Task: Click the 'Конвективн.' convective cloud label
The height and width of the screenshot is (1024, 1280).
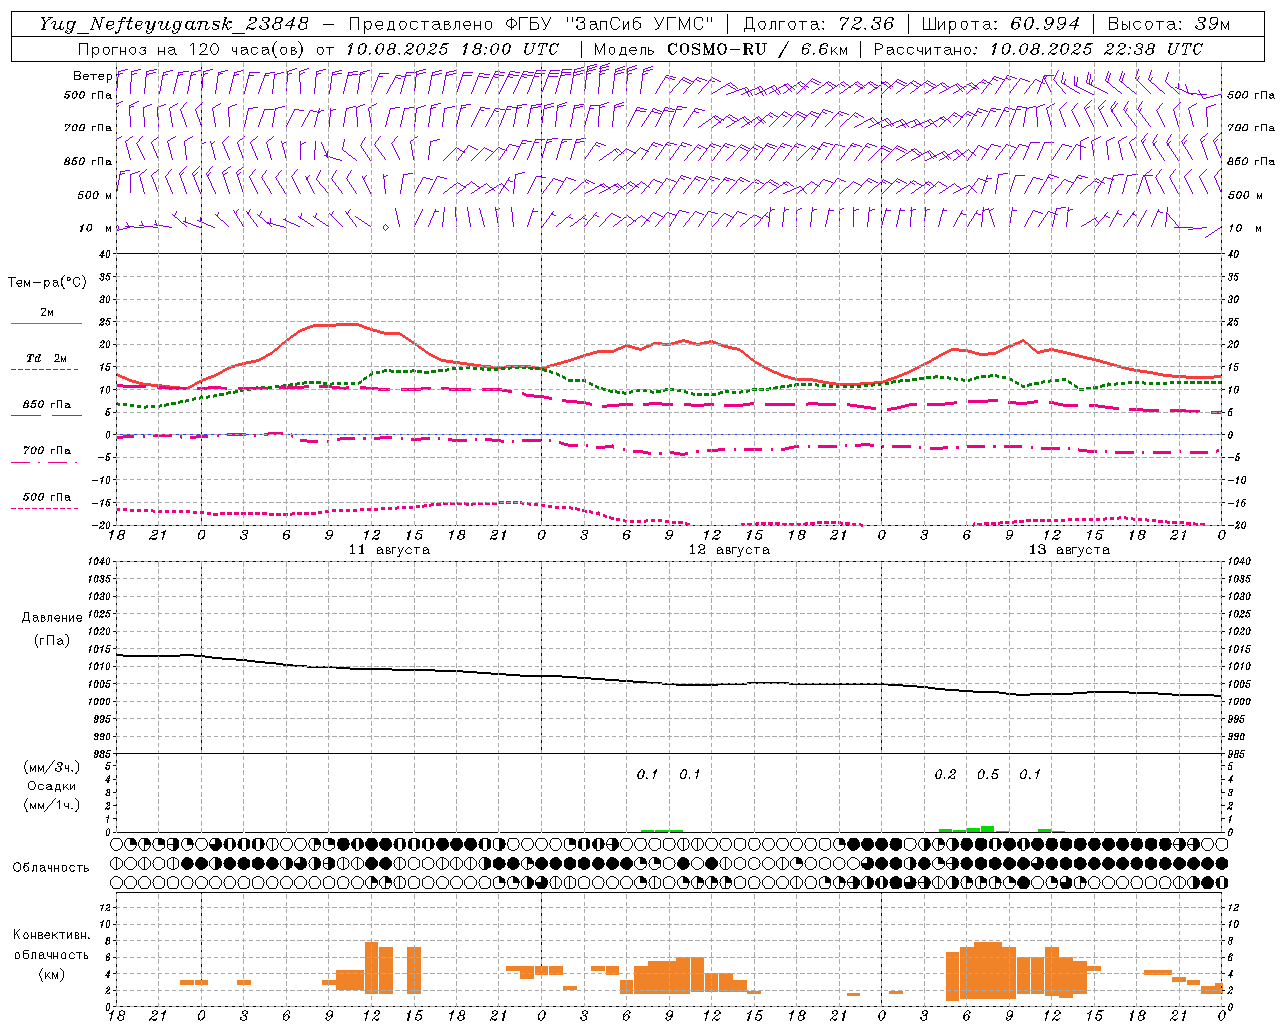Action: 51,935
